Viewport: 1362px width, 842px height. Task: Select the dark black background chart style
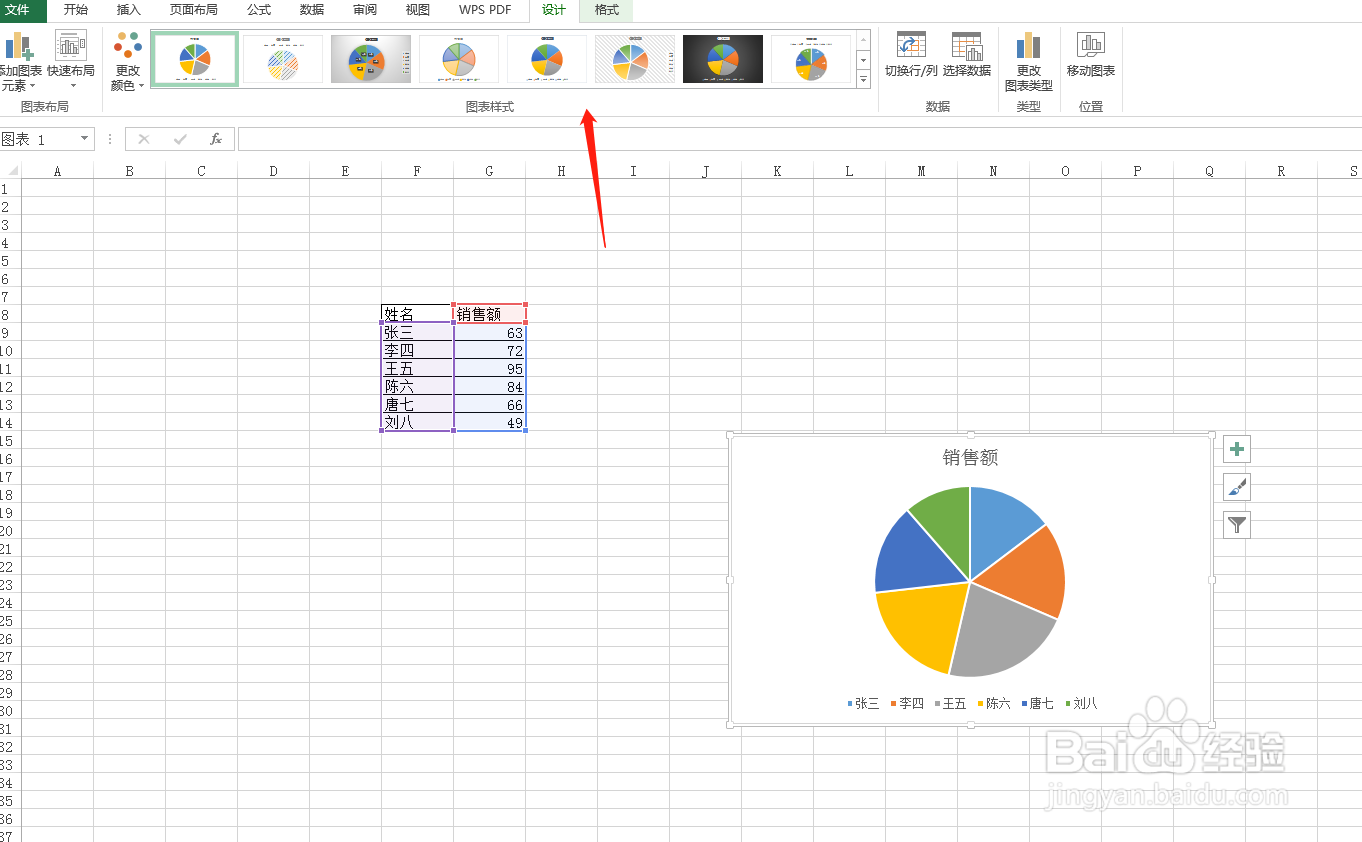click(x=723, y=59)
